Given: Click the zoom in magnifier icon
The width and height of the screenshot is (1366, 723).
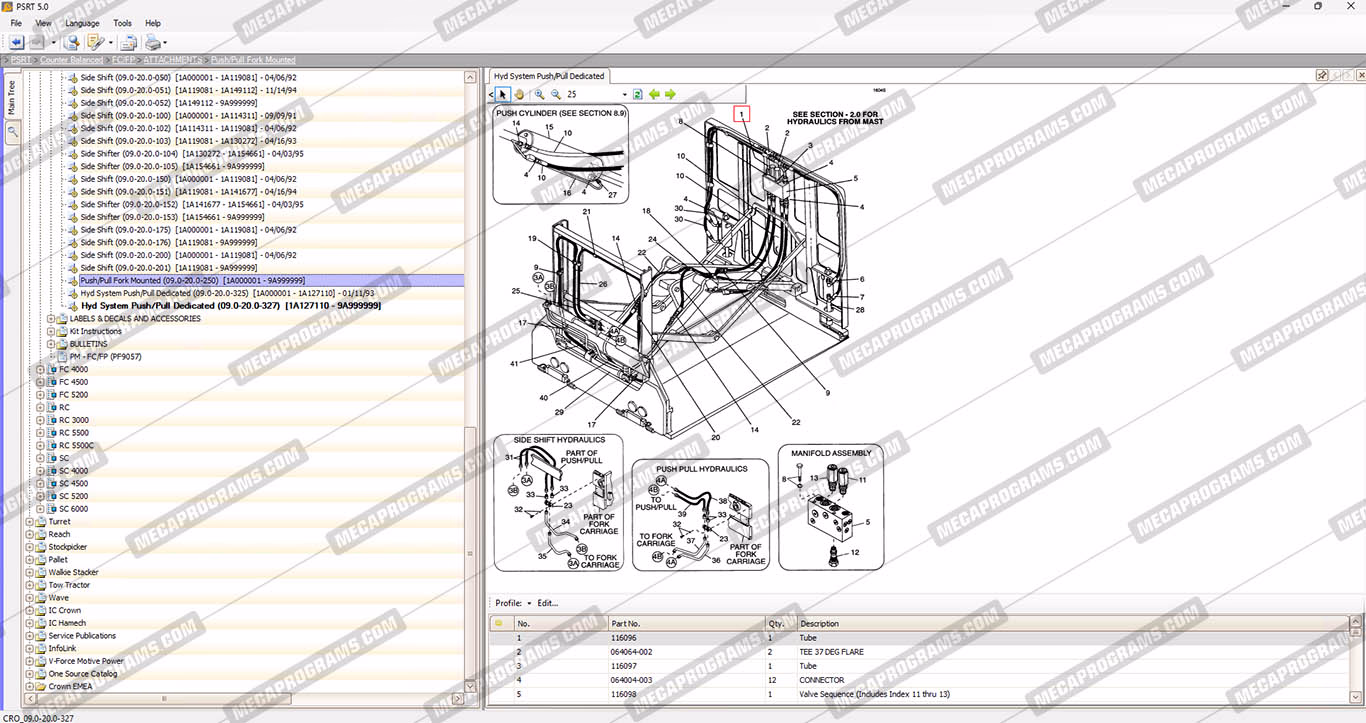Looking at the screenshot, I should (x=539, y=94).
